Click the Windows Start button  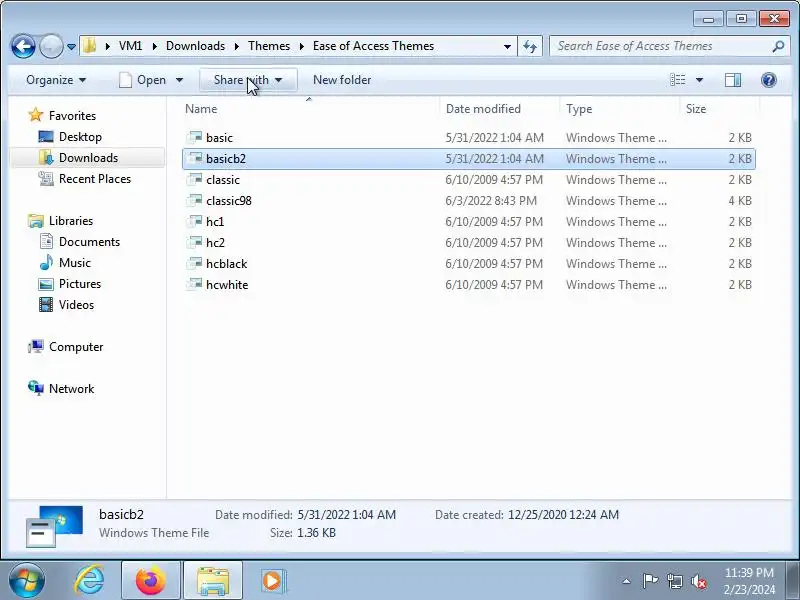(x=27, y=581)
